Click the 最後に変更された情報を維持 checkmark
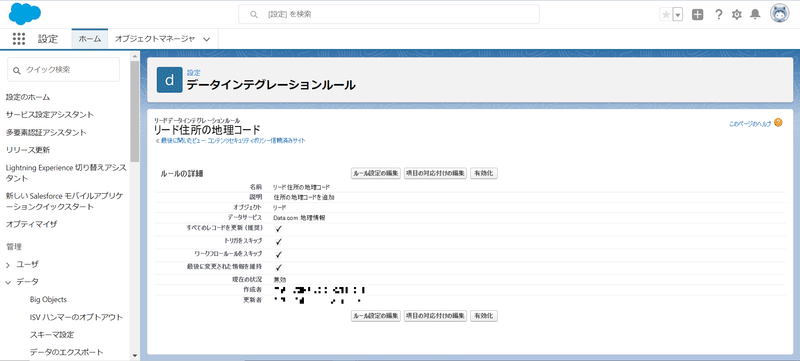800x361 pixels. pyautogui.click(x=279, y=267)
